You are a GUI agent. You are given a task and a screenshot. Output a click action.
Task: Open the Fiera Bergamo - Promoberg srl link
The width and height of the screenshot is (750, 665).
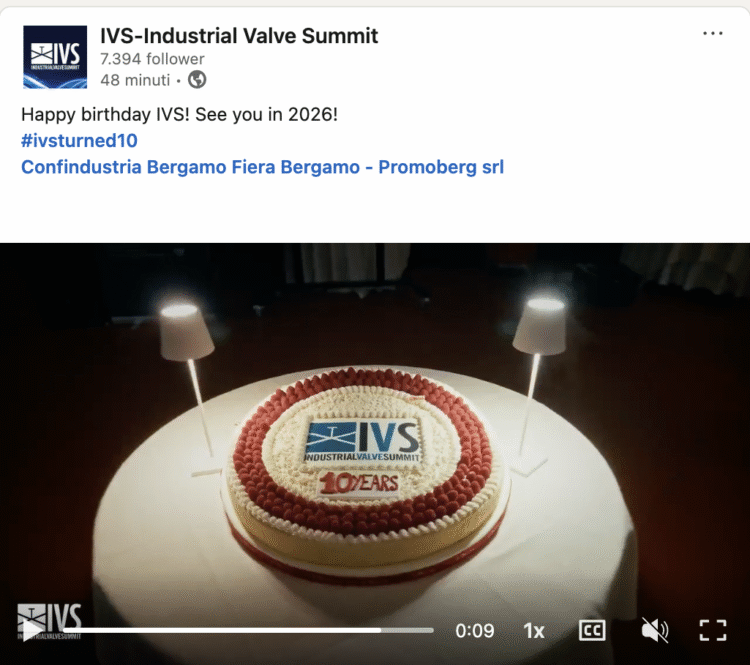pyautogui.click(x=368, y=167)
